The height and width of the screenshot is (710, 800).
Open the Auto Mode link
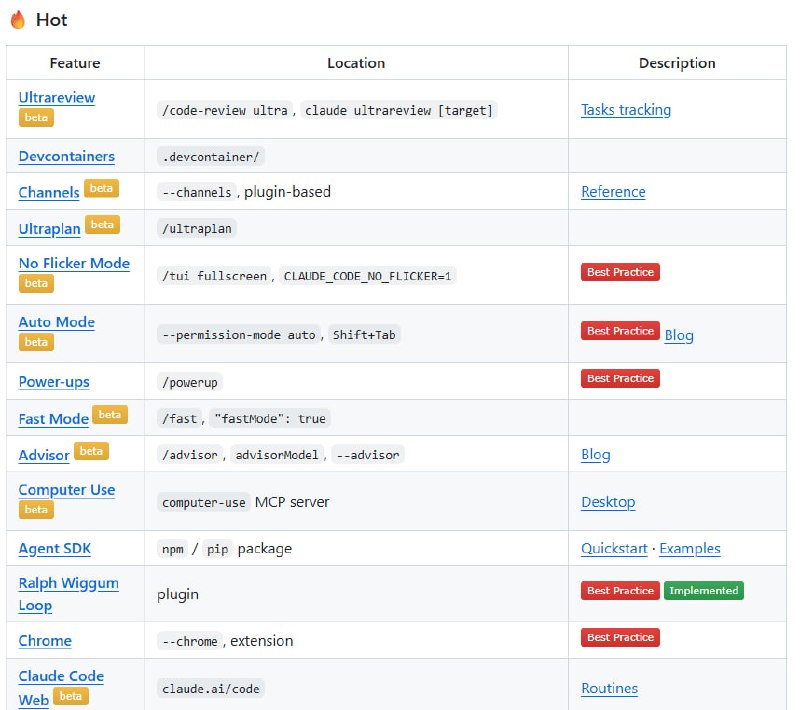pyautogui.click(x=57, y=322)
